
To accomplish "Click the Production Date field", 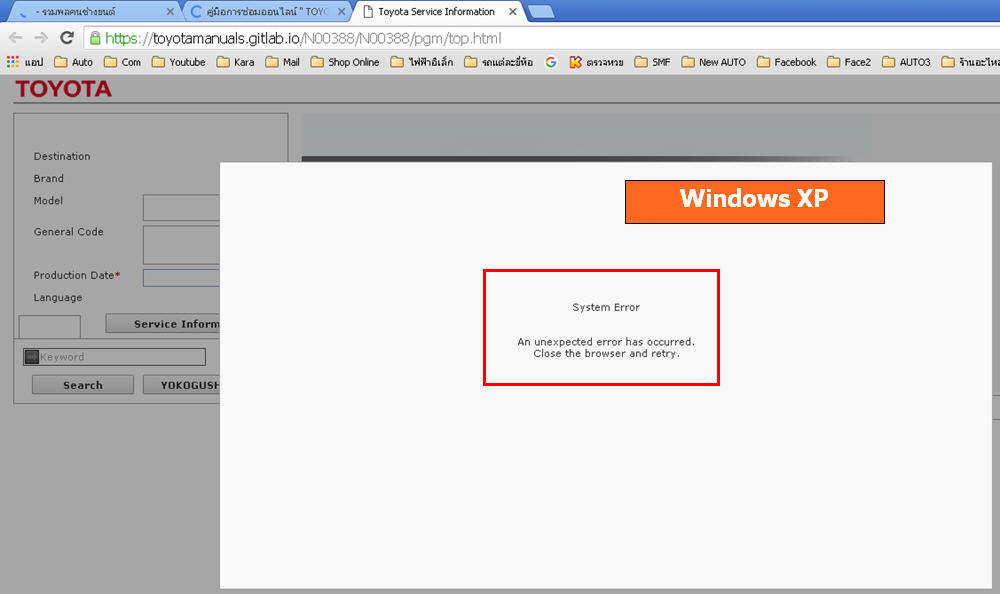I will [x=181, y=278].
